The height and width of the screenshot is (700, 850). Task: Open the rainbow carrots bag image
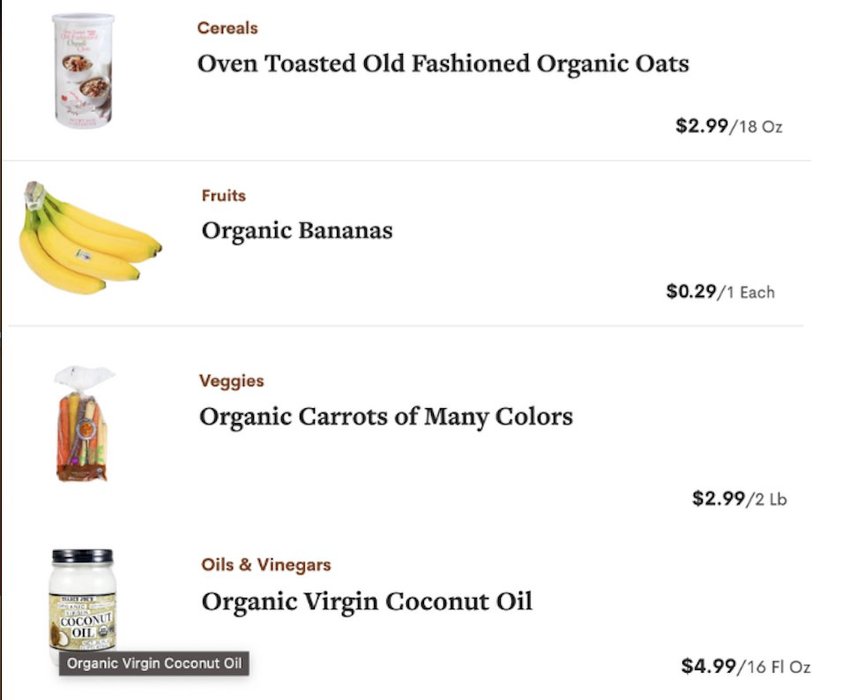click(83, 424)
